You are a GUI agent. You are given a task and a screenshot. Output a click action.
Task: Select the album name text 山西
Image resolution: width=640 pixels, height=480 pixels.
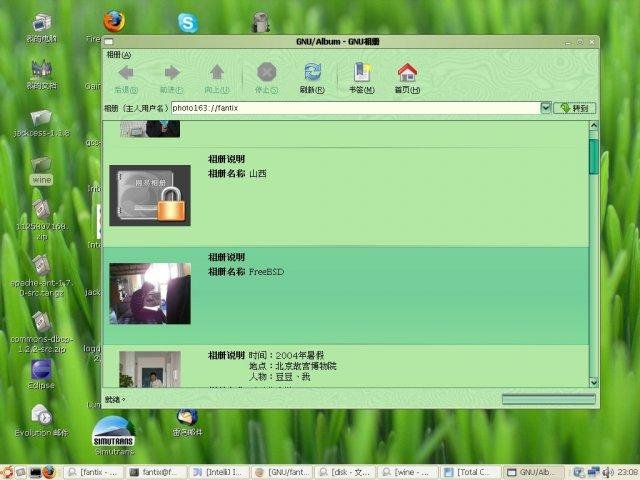tap(258, 174)
